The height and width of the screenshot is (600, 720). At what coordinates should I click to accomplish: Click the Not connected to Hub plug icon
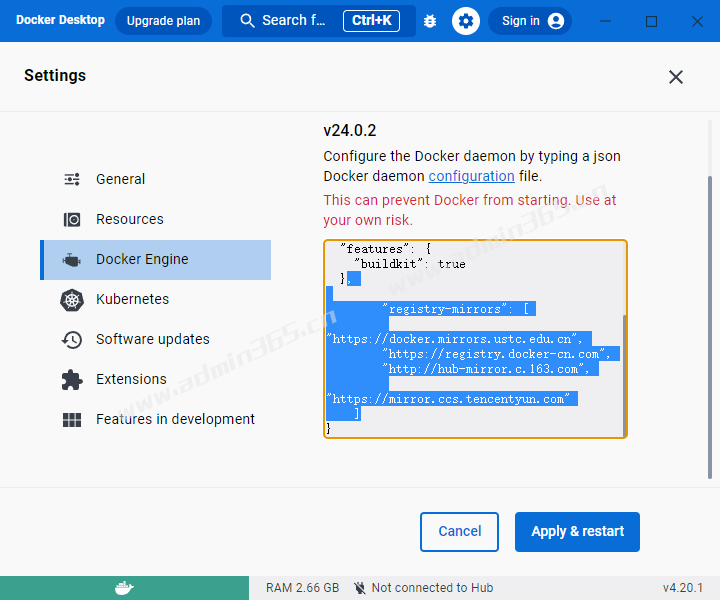(360, 588)
